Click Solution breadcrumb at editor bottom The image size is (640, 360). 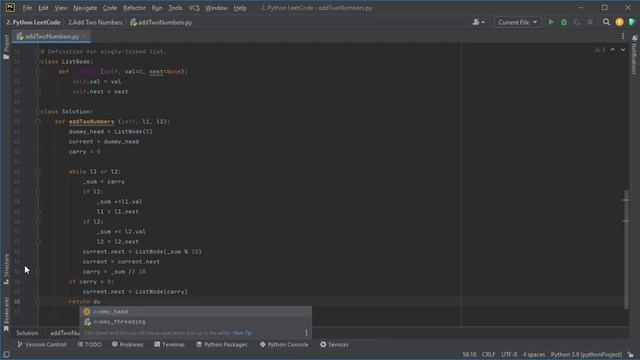click(27, 333)
